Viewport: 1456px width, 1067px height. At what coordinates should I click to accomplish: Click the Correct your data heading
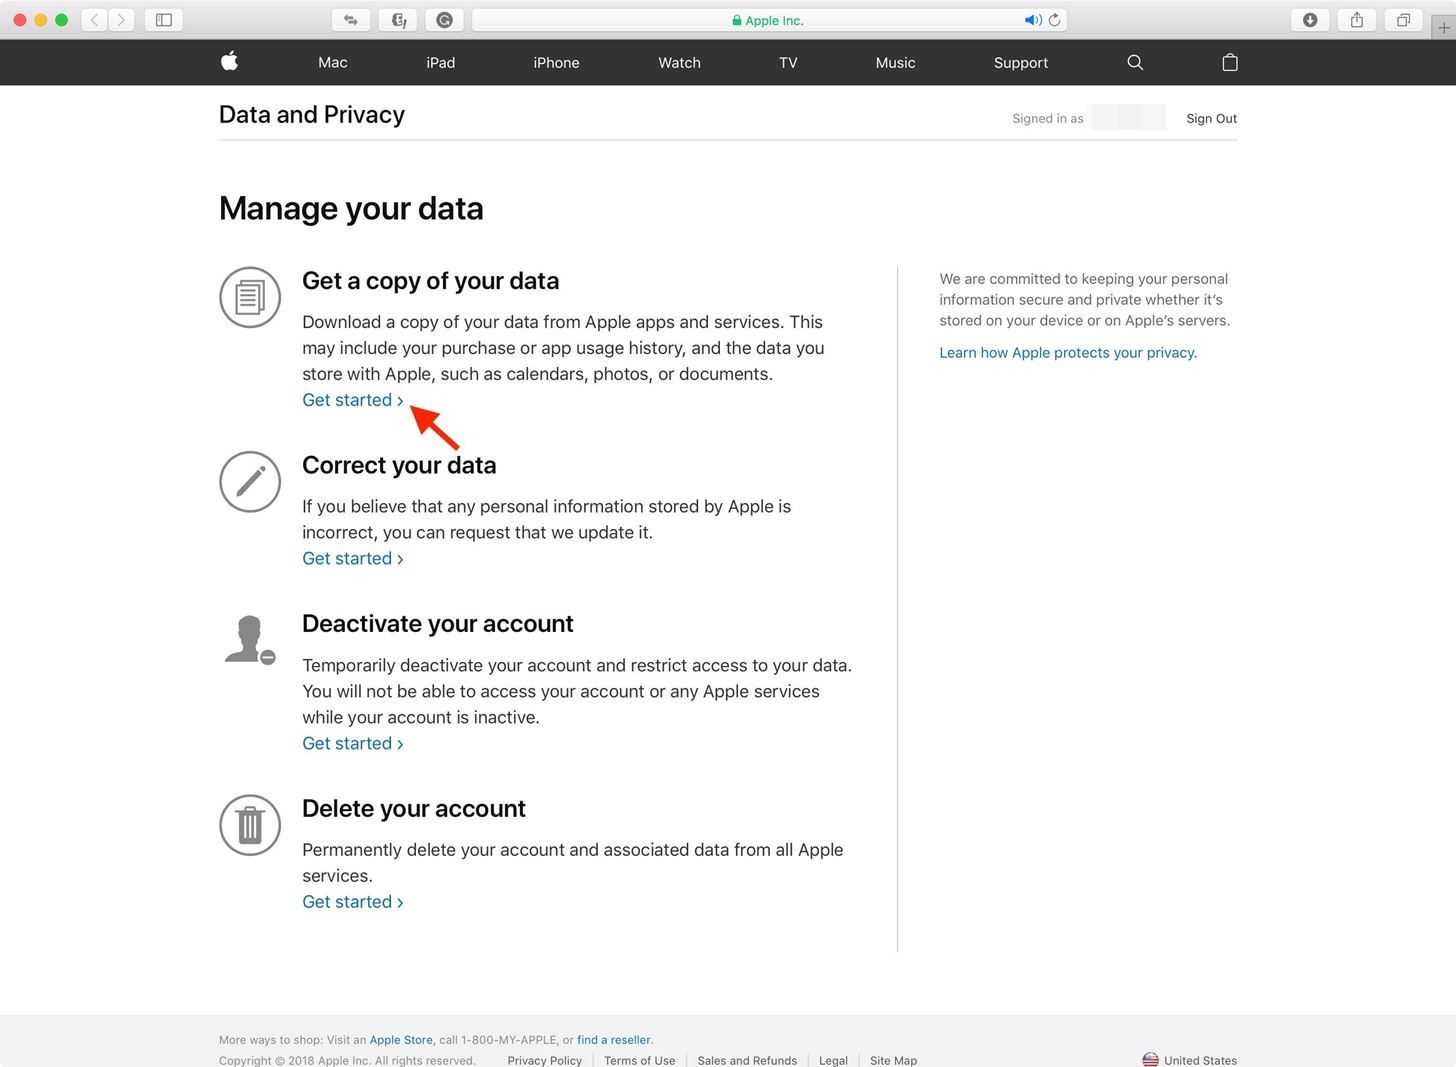[x=399, y=465]
